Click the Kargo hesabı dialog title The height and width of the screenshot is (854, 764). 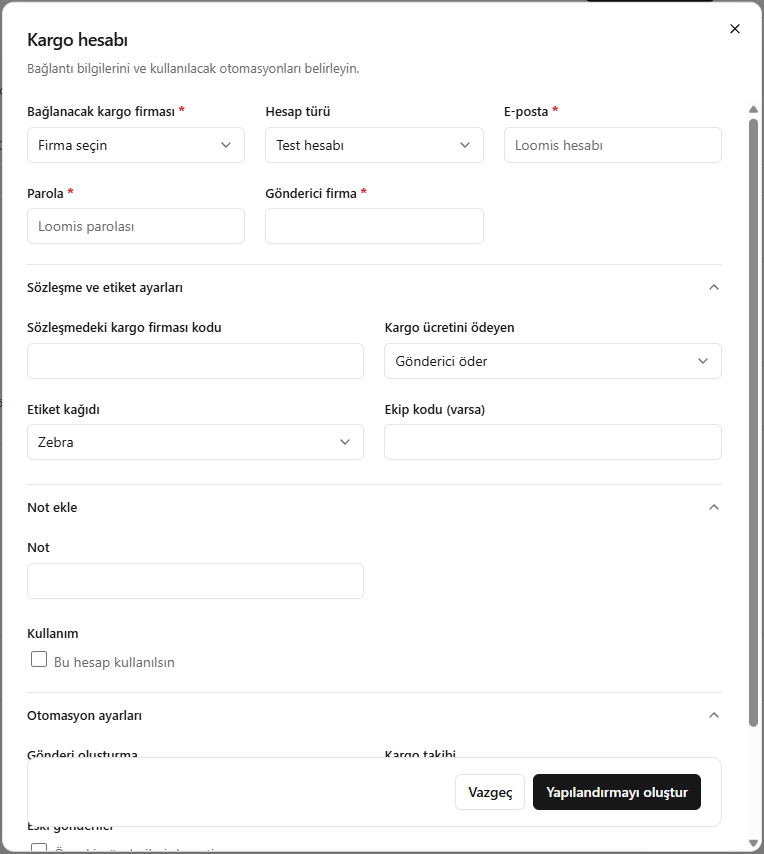coord(77,40)
